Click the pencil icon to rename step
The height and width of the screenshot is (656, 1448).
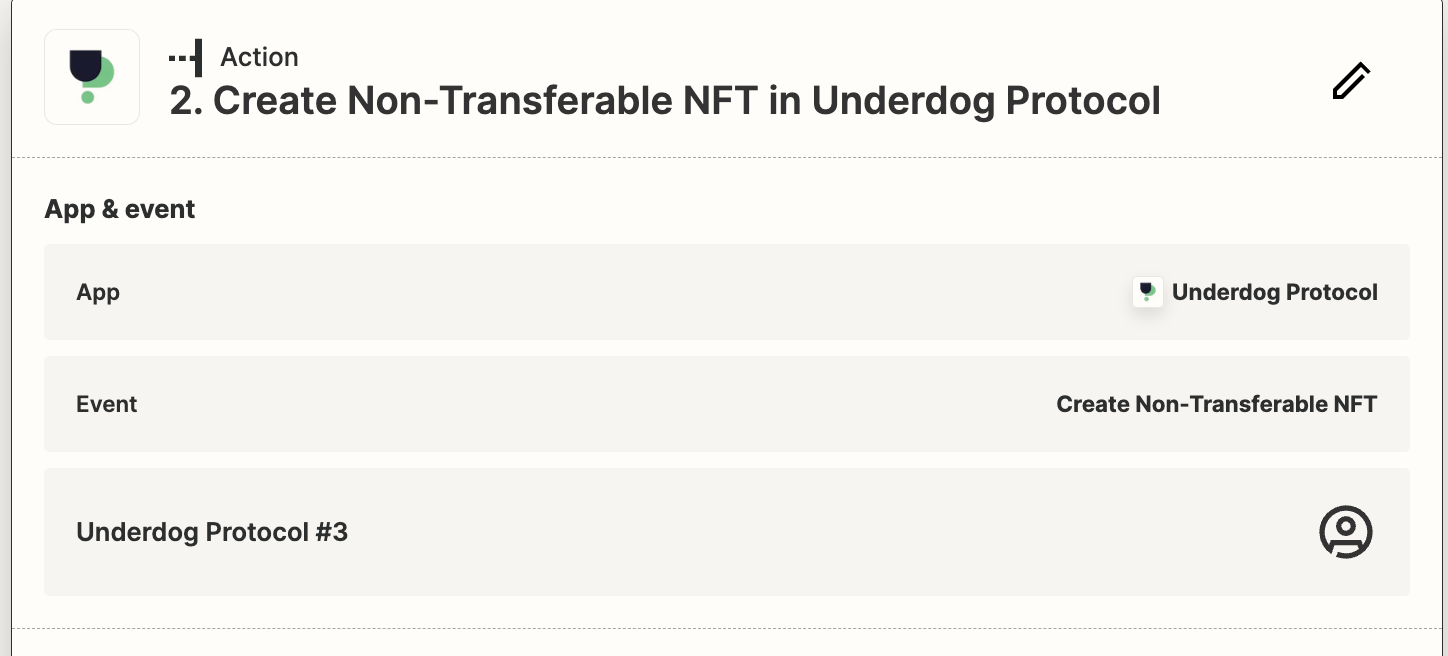(x=1351, y=81)
